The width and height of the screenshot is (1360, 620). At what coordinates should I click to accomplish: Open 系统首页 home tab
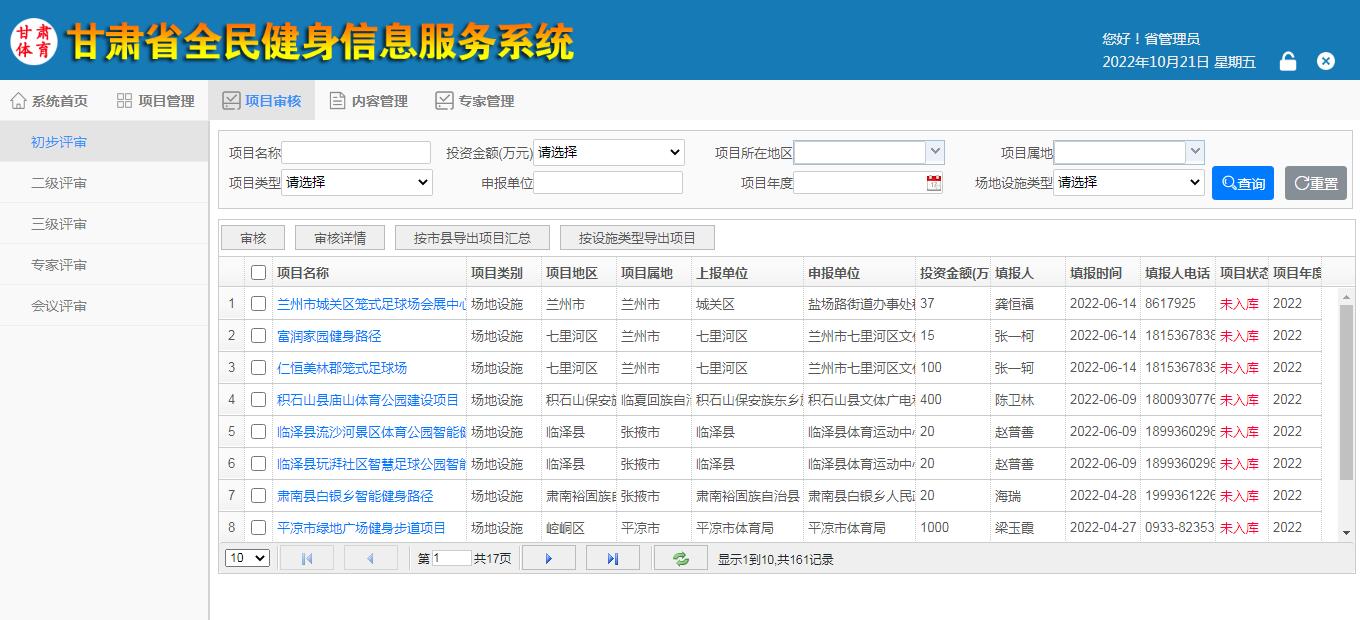49,101
